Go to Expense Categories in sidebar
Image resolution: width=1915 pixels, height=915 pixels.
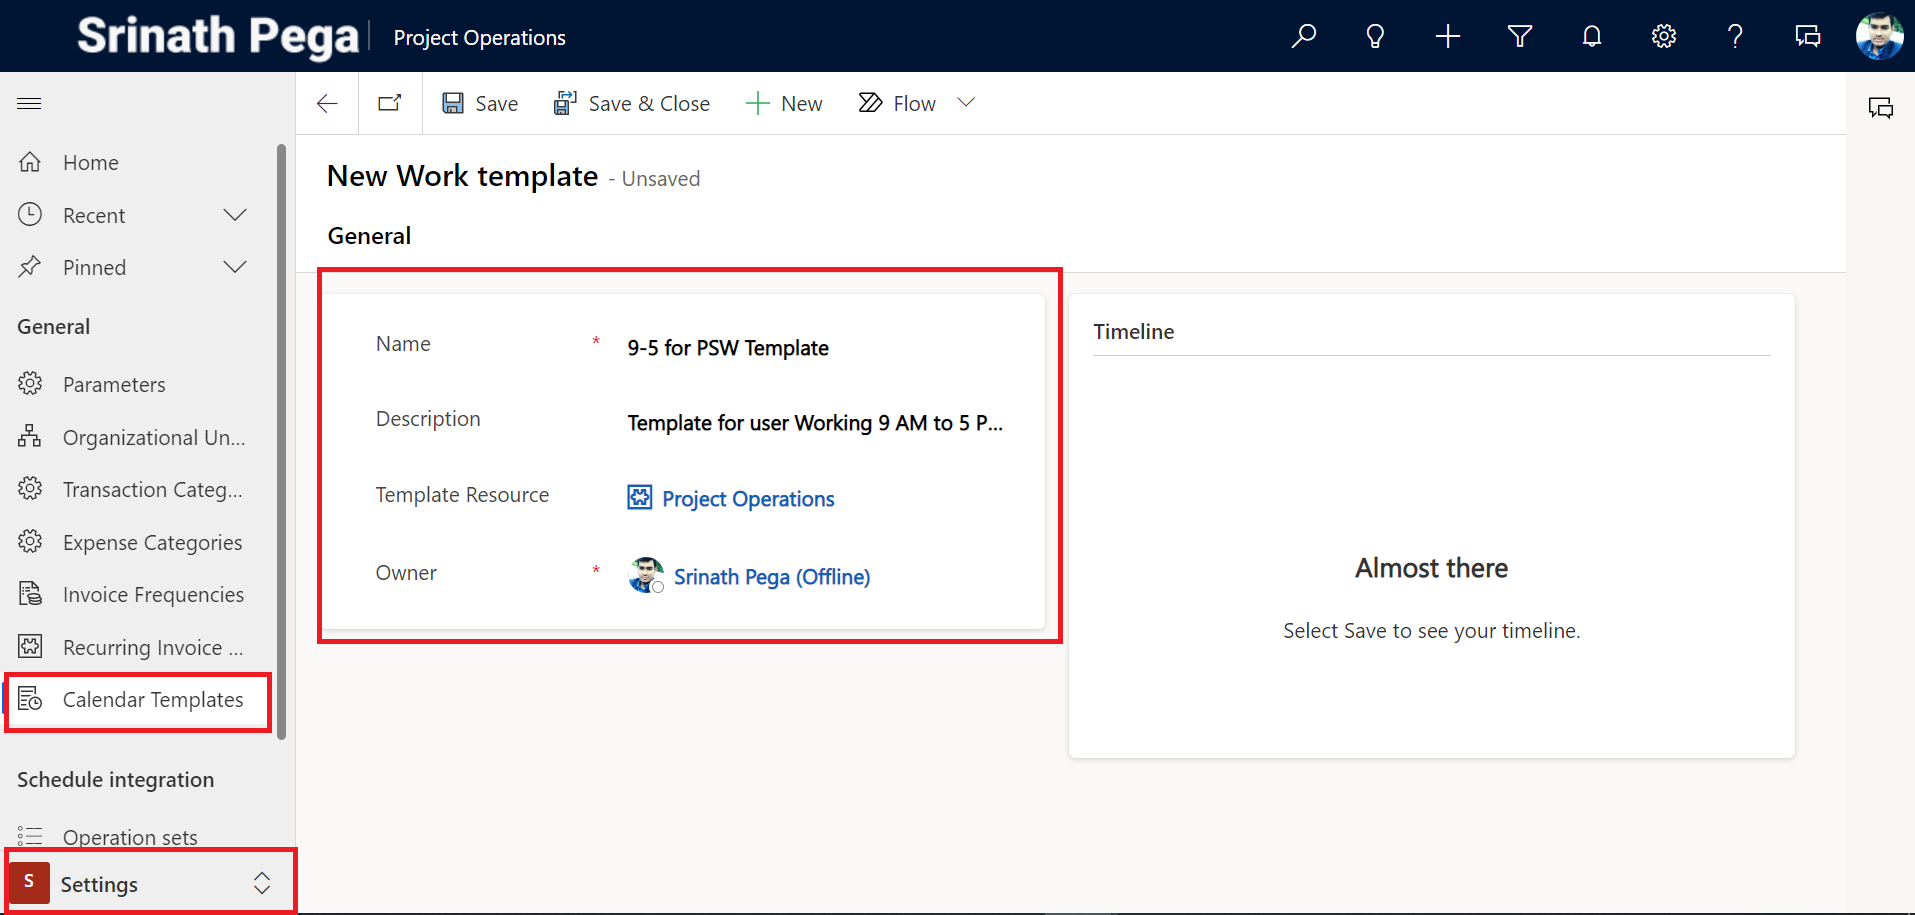click(x=152, y=543)
